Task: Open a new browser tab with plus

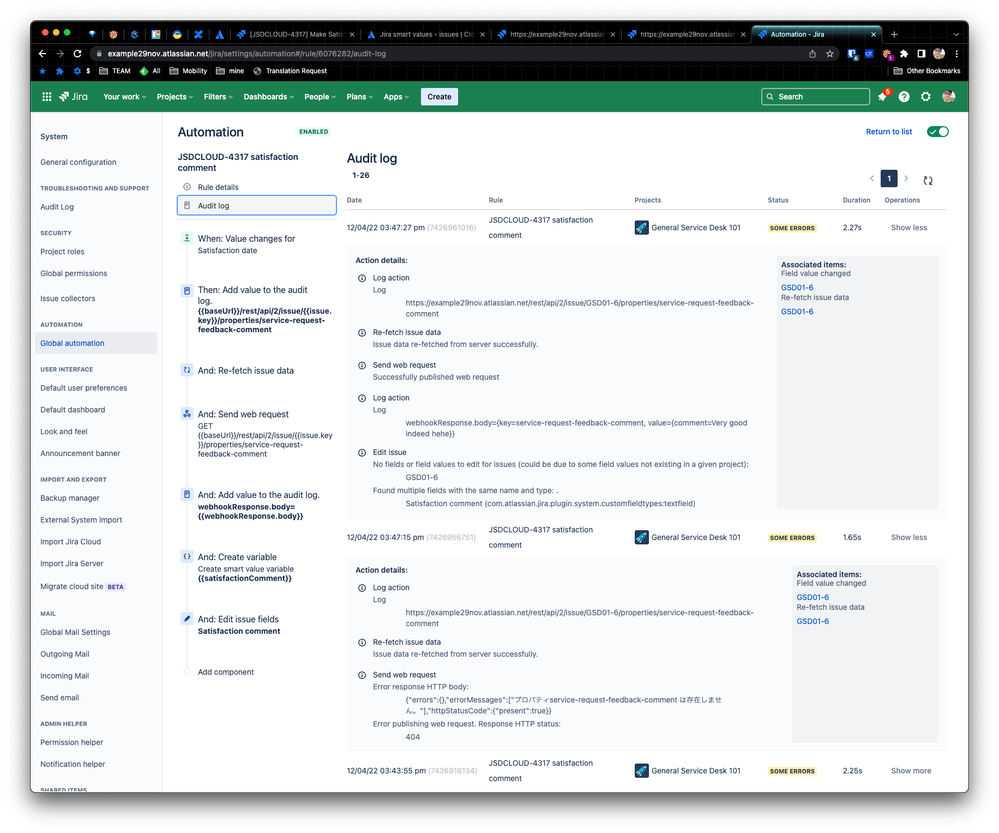Action: click(x=894, y=34)
